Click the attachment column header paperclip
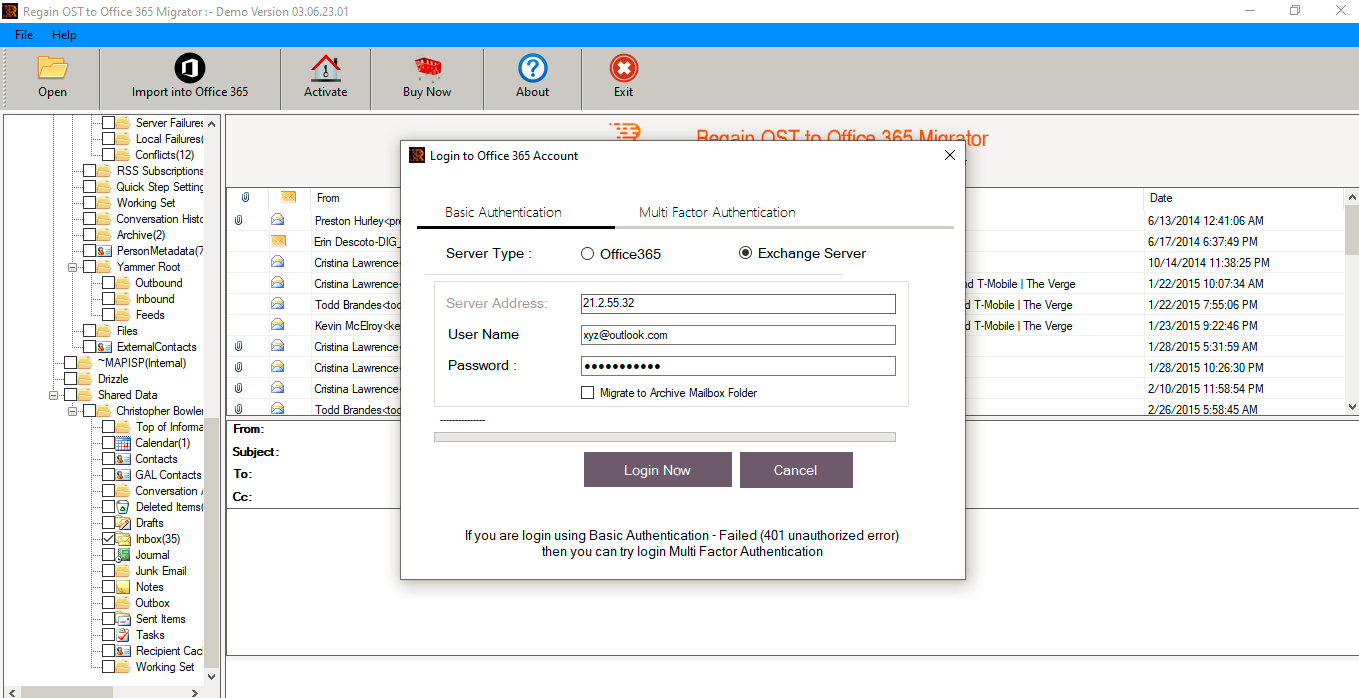 (245, 198)
